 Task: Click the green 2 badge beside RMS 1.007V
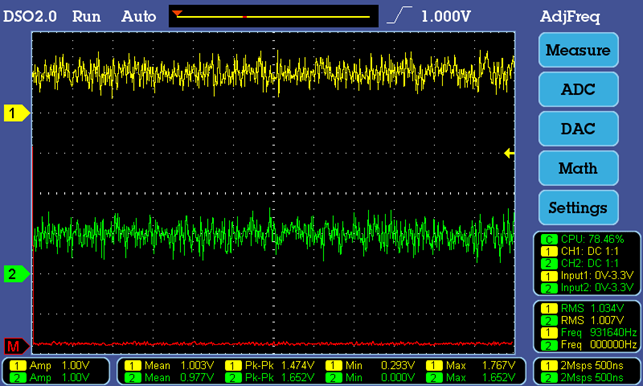coord(549,321)
